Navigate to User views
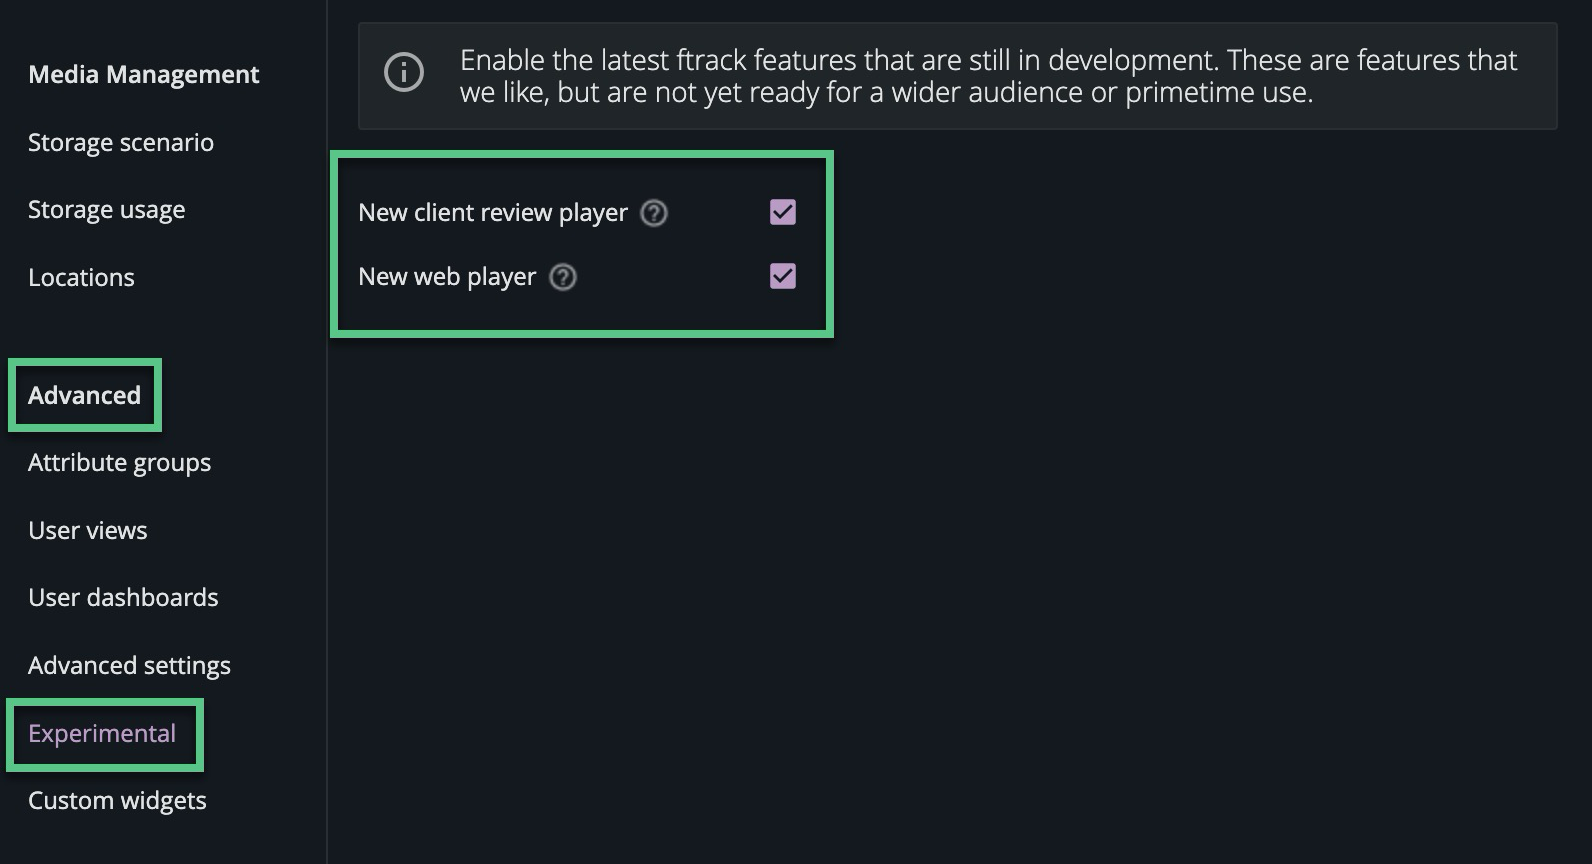 88,531
